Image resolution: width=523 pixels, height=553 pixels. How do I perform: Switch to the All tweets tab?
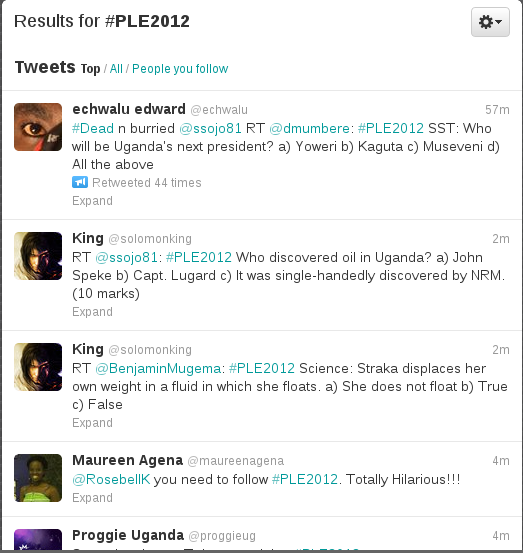tap(116, 68)
